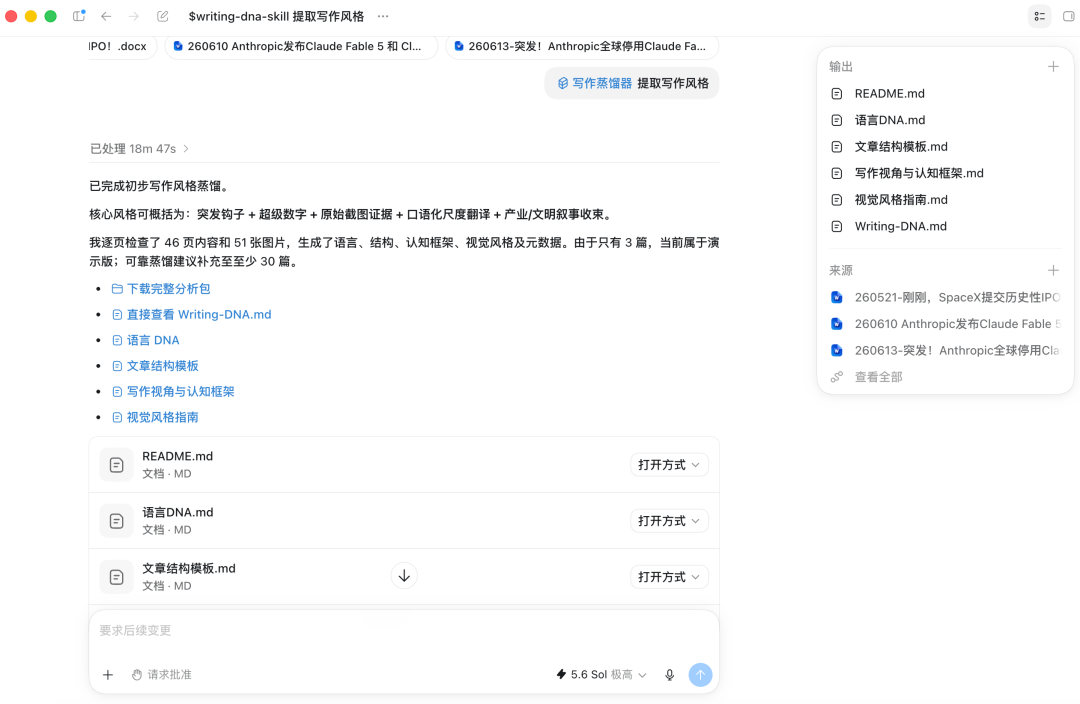Select 260613 source in sources panel
The image size is (1080, 704).
click(x=945, y=350)
